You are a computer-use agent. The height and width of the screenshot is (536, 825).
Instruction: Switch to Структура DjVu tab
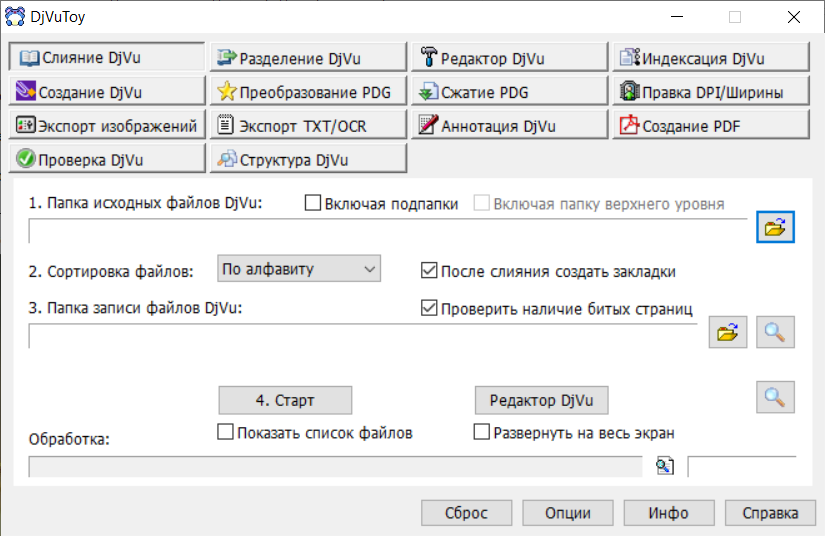308,158
